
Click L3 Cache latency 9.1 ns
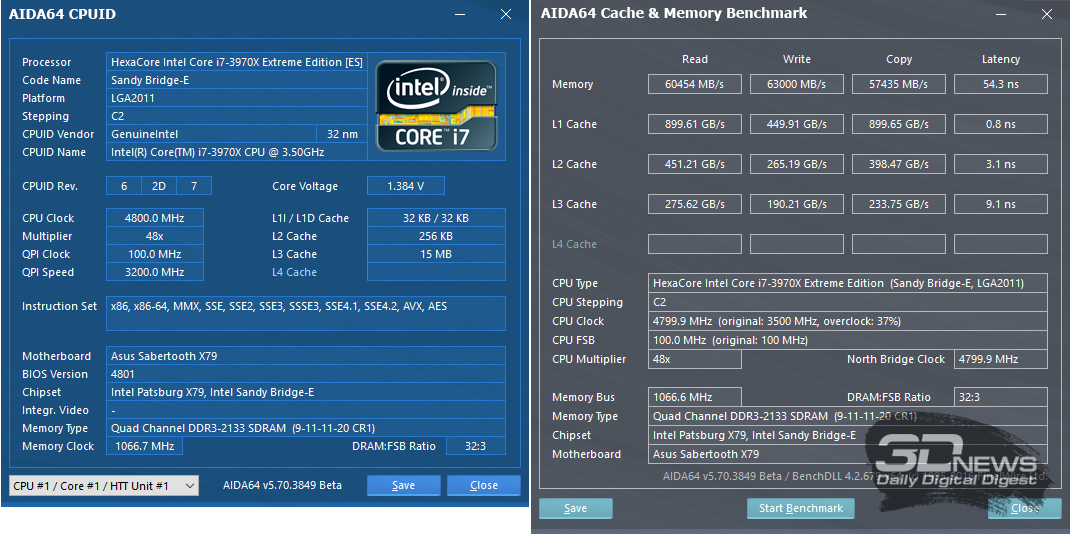[1000, 204]
